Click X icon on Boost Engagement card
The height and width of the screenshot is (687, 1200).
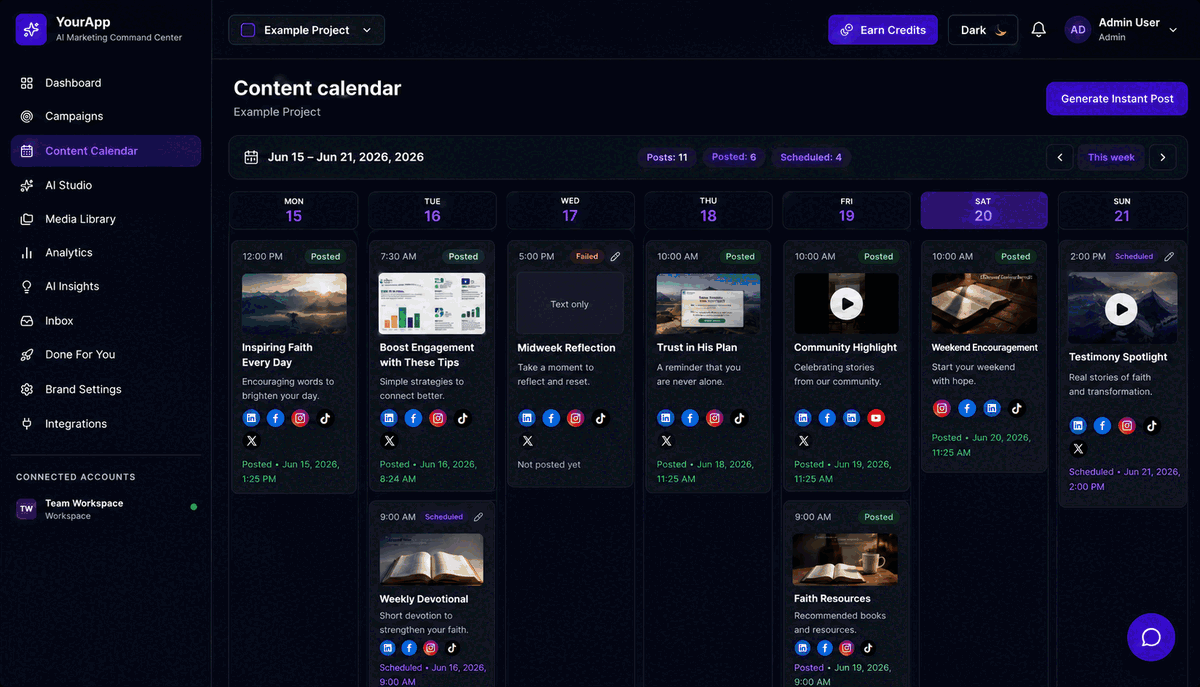[389, 441]
